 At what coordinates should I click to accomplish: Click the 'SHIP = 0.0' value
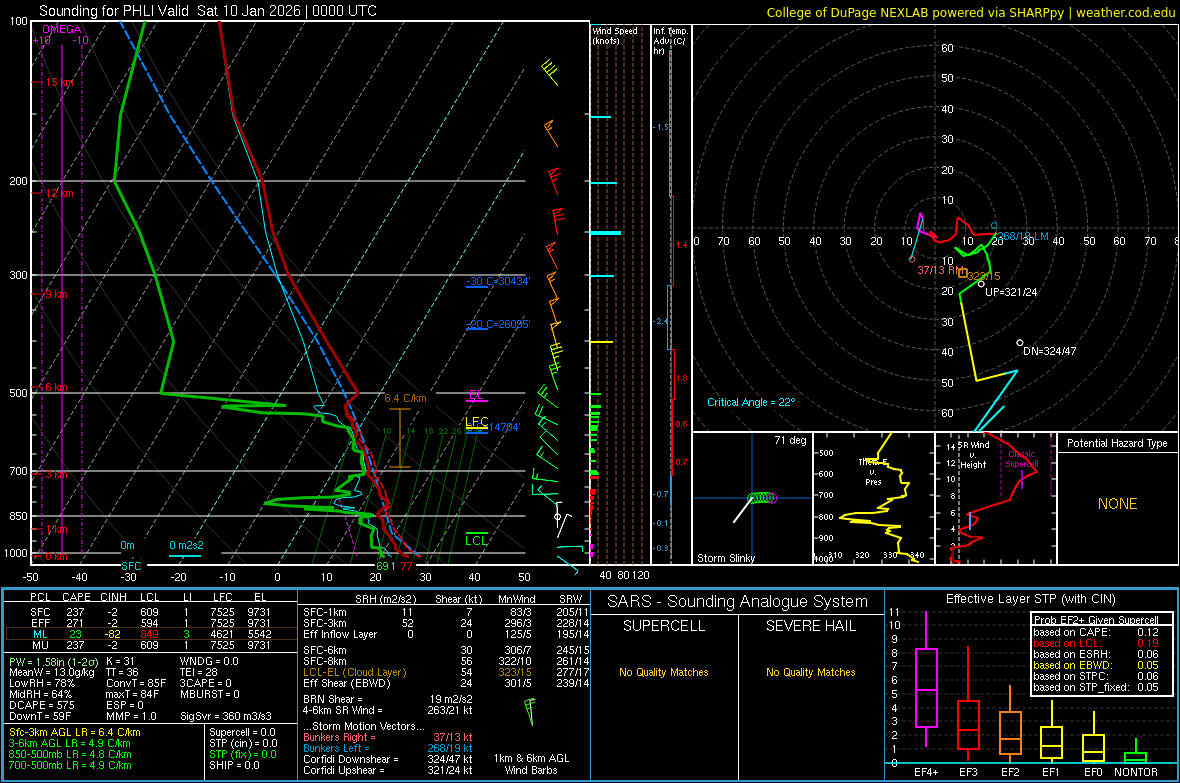tap(234, 765)
